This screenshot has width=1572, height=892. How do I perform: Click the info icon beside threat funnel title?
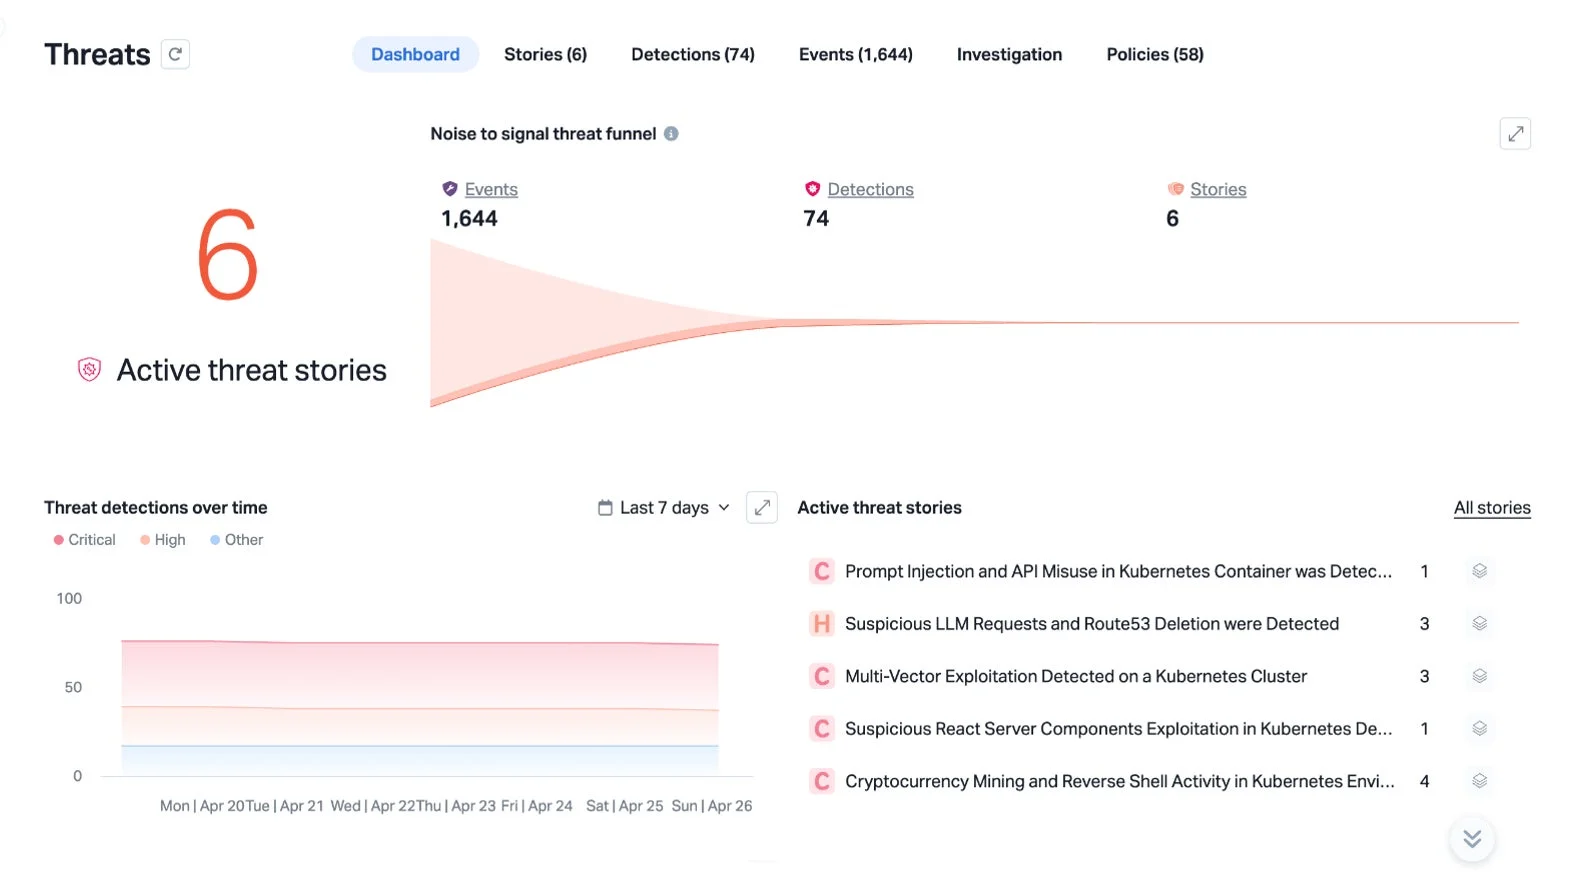click(671, 134)
